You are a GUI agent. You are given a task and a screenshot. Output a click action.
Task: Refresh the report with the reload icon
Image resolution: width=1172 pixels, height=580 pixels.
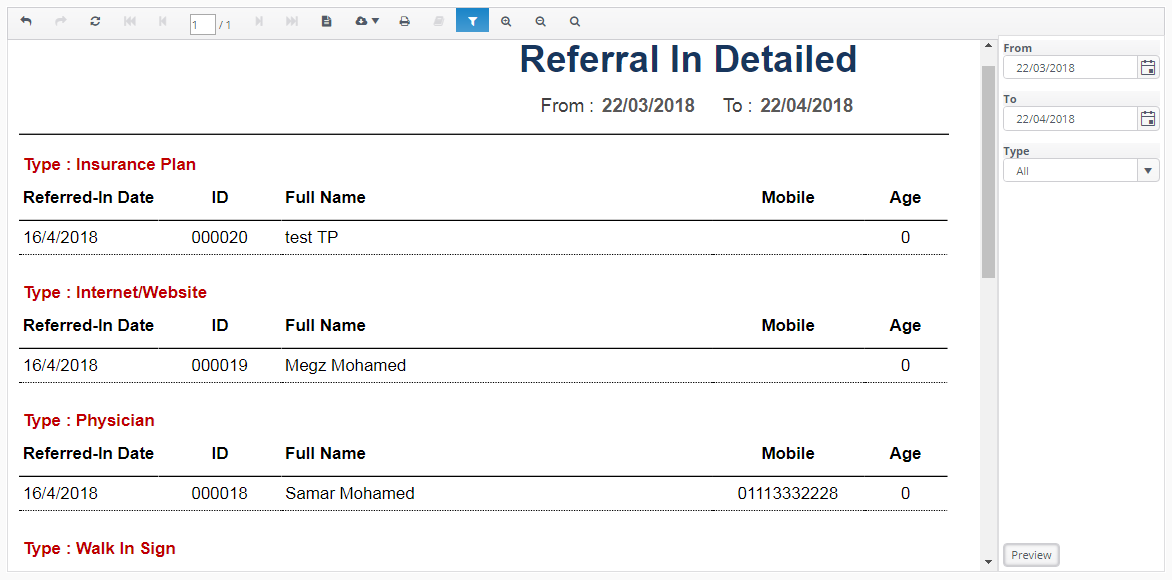[x=95, y=21]
